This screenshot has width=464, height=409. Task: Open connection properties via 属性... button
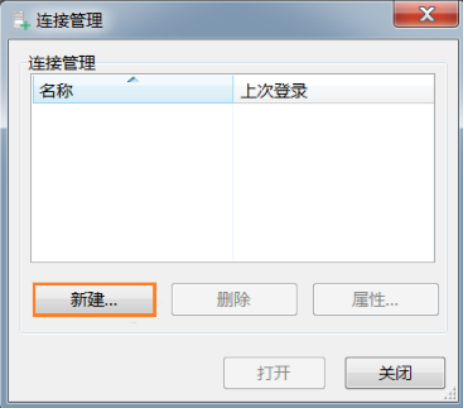coord(376,299)
